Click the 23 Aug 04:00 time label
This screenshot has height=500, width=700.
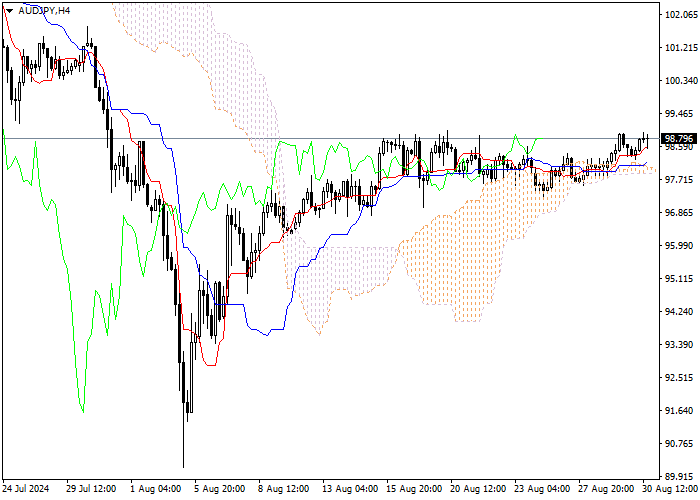tap(542, 488)
